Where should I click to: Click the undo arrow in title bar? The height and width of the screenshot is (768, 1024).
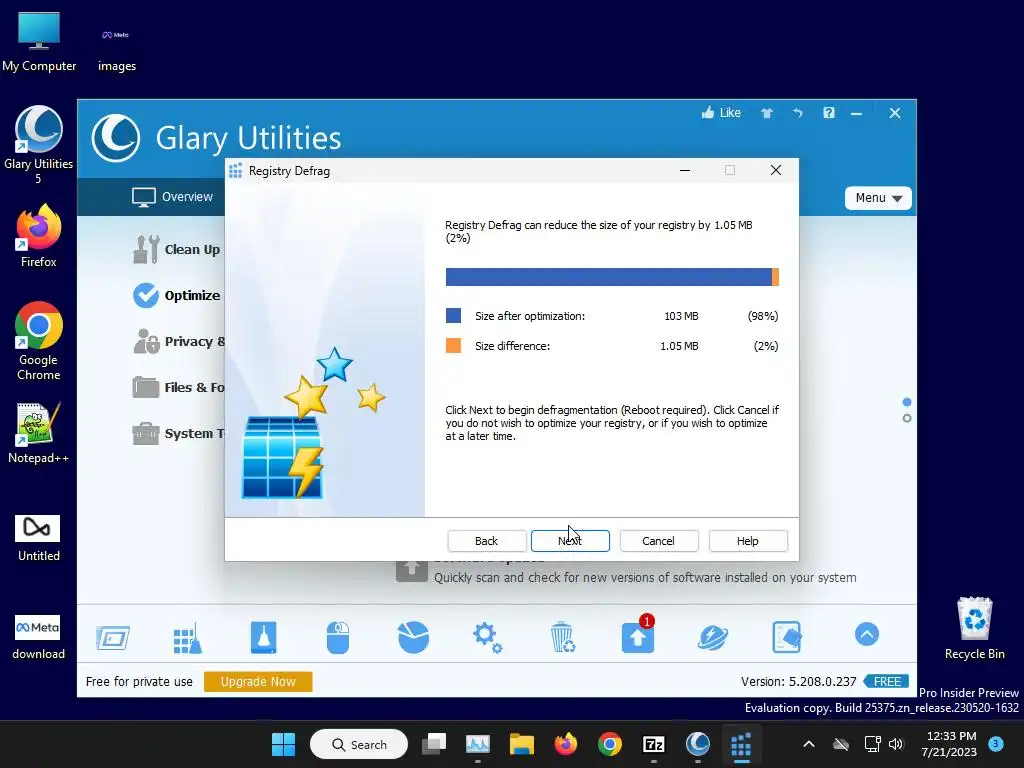point(797,113)
